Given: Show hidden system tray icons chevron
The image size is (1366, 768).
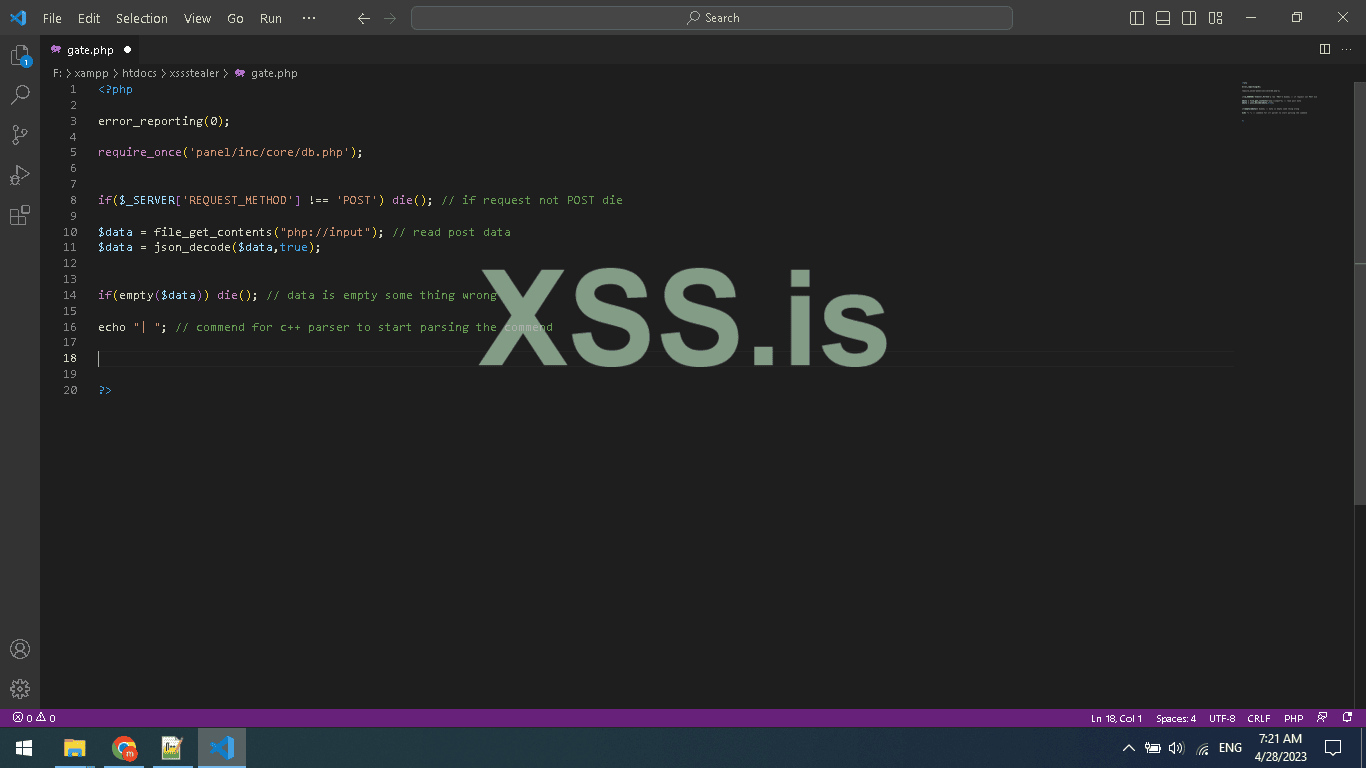Looking at the screenshot, I should [1129, 748].
